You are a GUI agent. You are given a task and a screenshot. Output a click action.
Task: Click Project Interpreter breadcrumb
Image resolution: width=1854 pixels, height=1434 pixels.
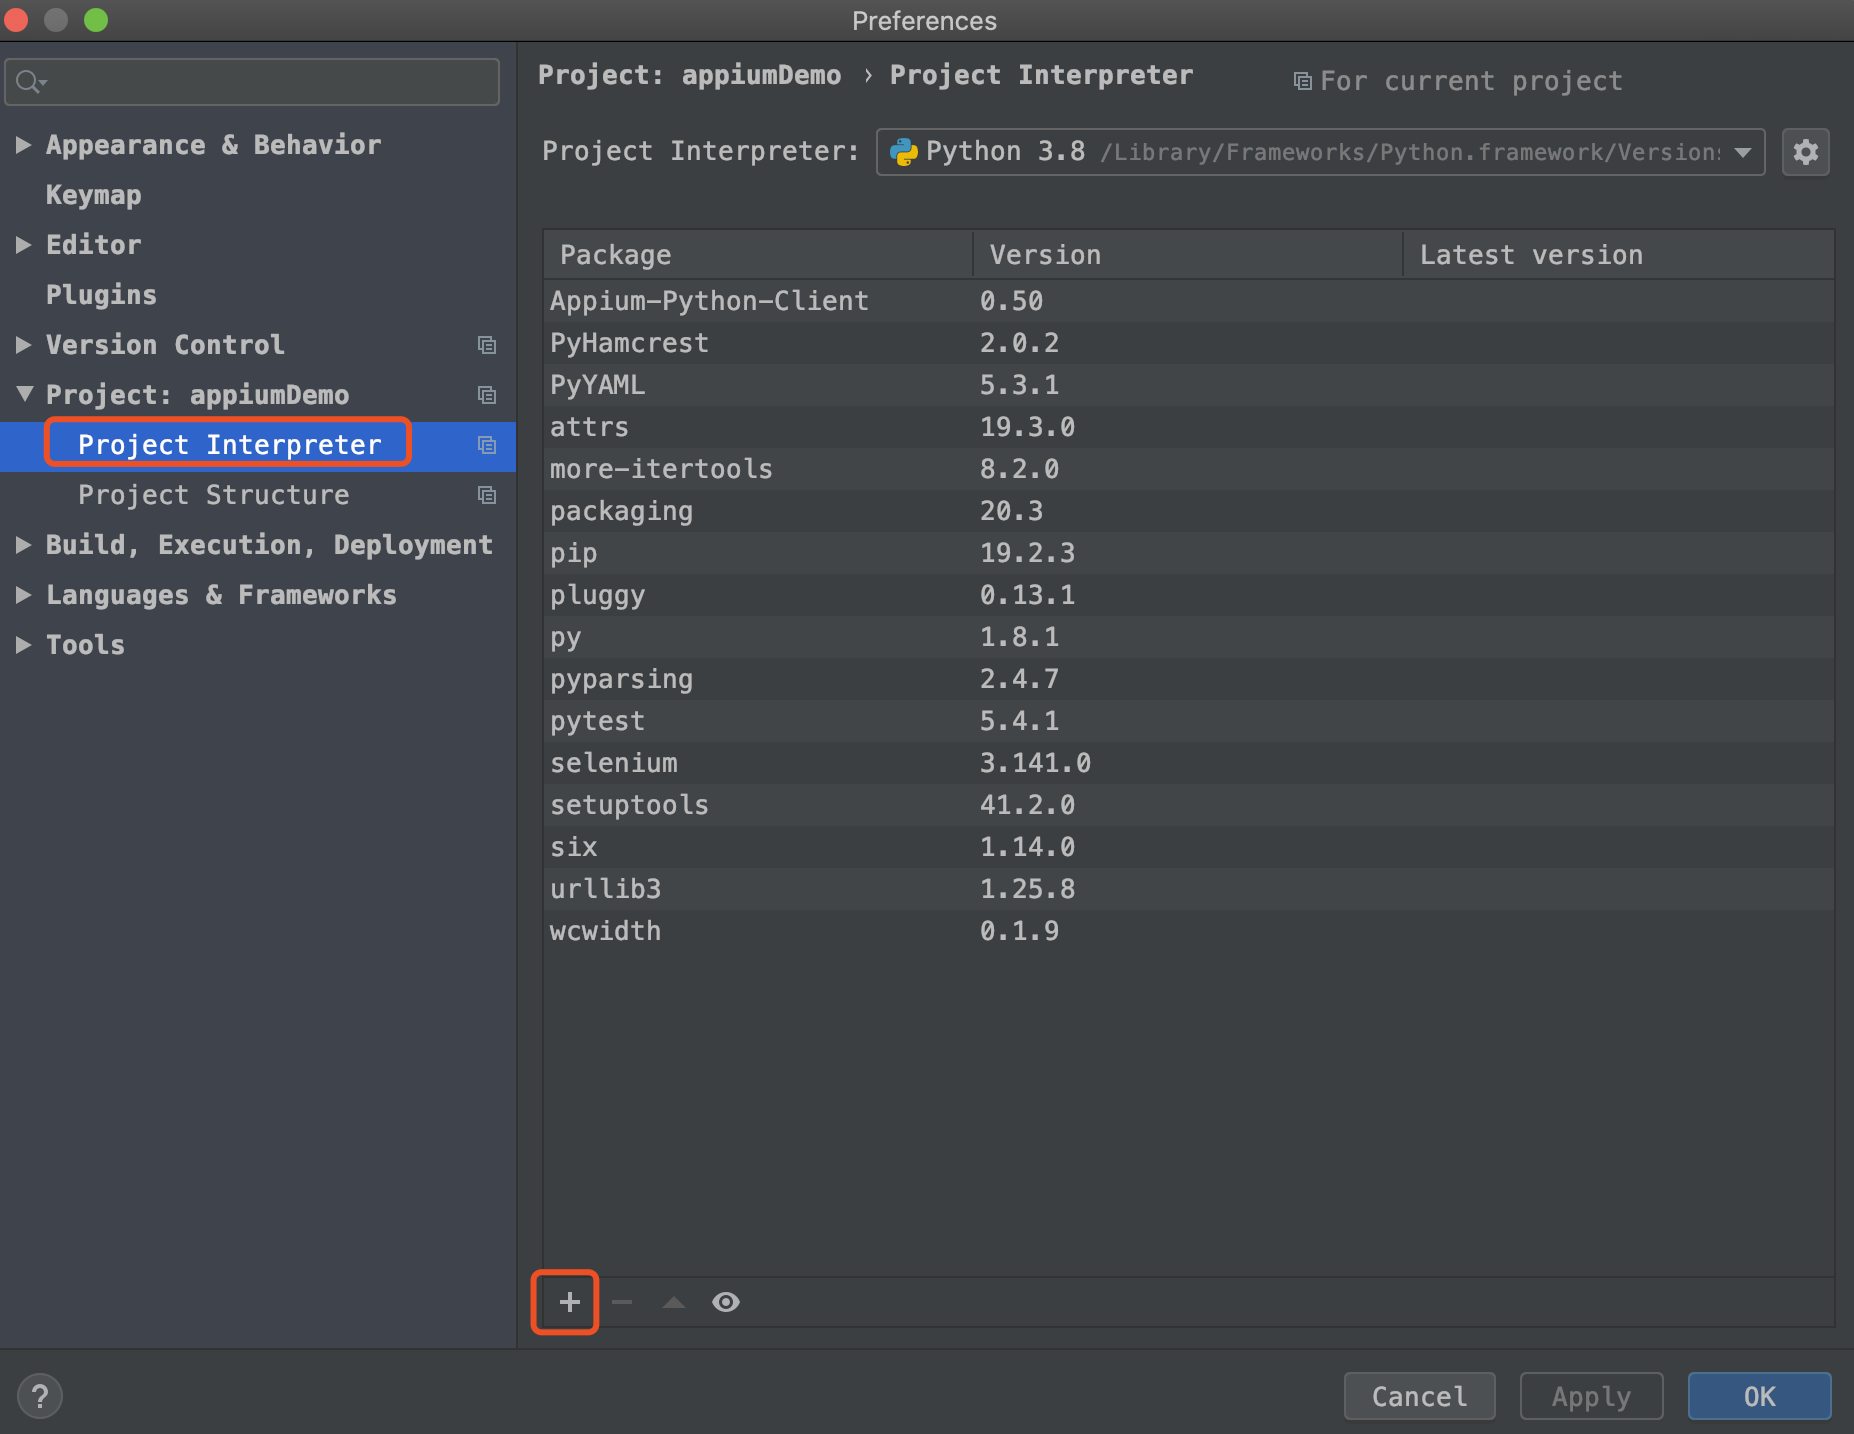pos(1041,75)
